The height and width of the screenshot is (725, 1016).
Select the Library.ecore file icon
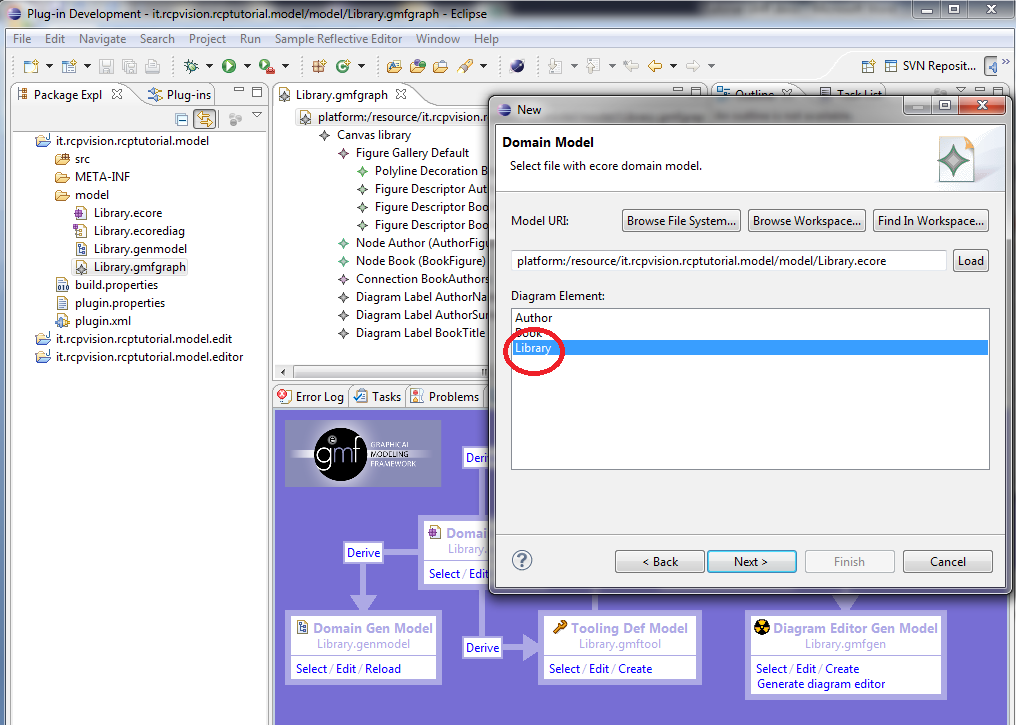82,213
